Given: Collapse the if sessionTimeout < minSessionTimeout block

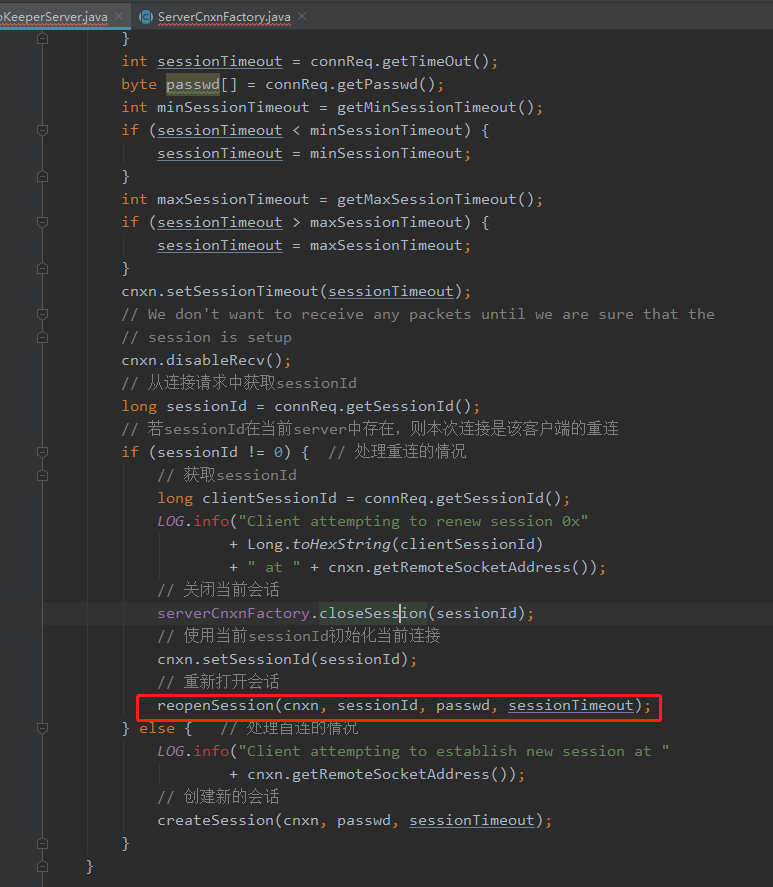Looking at the screenshot, I should 42,130.
